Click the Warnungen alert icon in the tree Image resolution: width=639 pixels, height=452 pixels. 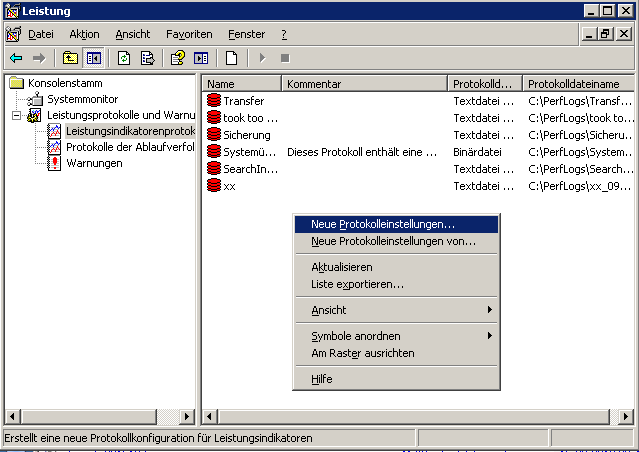point(54,163)
